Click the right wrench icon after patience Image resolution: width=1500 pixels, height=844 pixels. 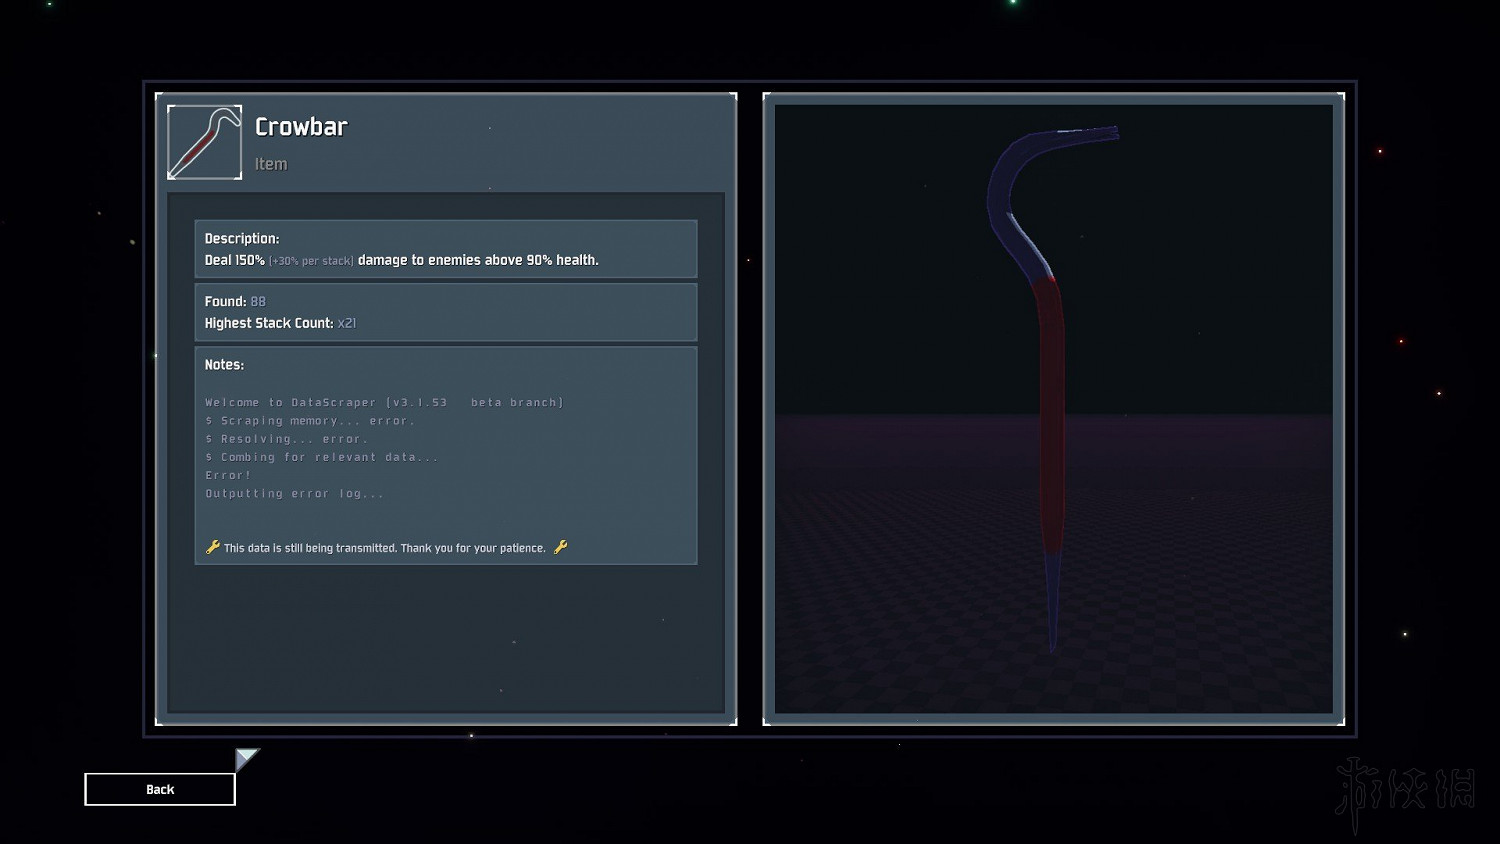(x=560, y=547)
